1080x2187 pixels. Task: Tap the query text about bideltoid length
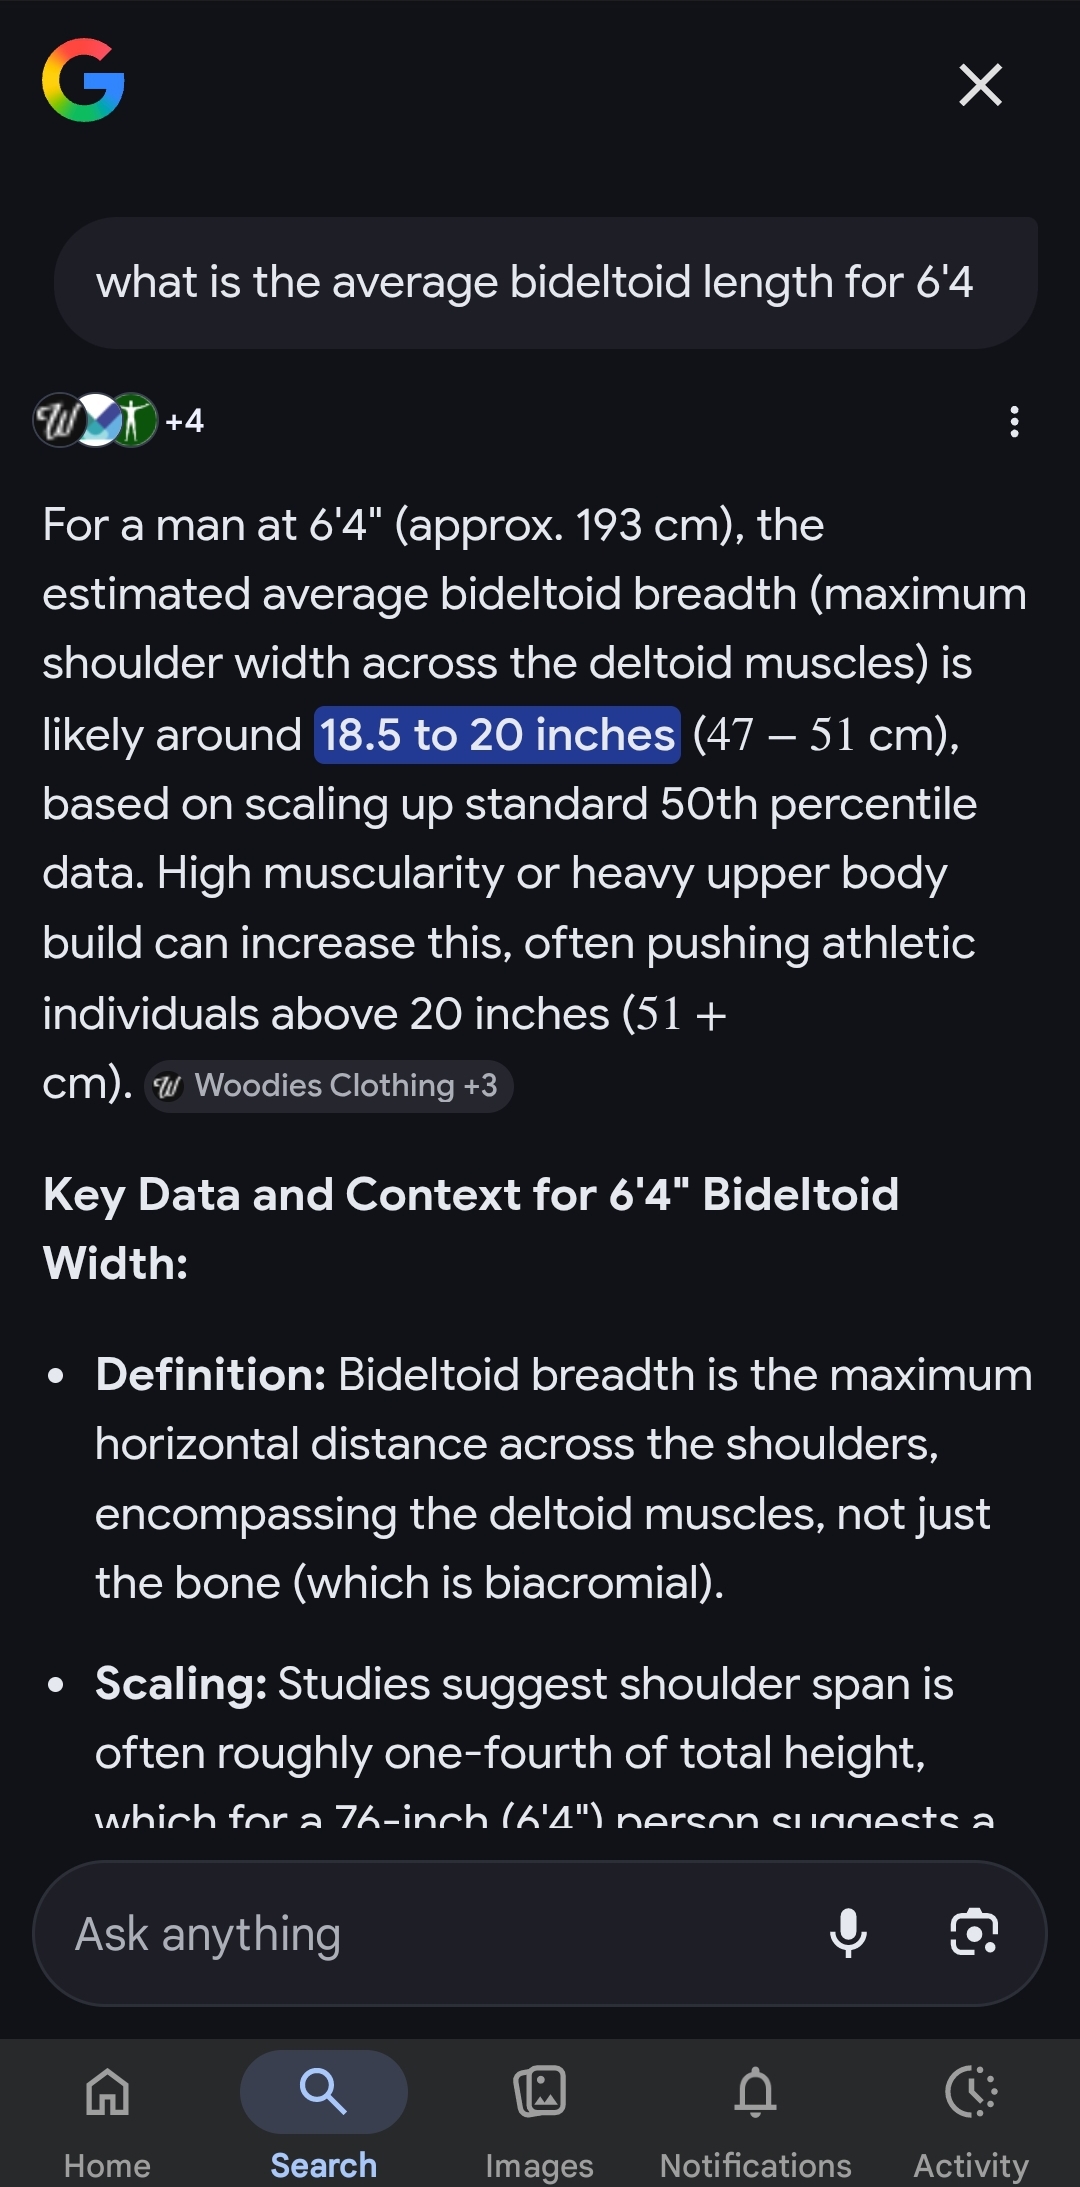pyautogui.click(x=534, y=282)
